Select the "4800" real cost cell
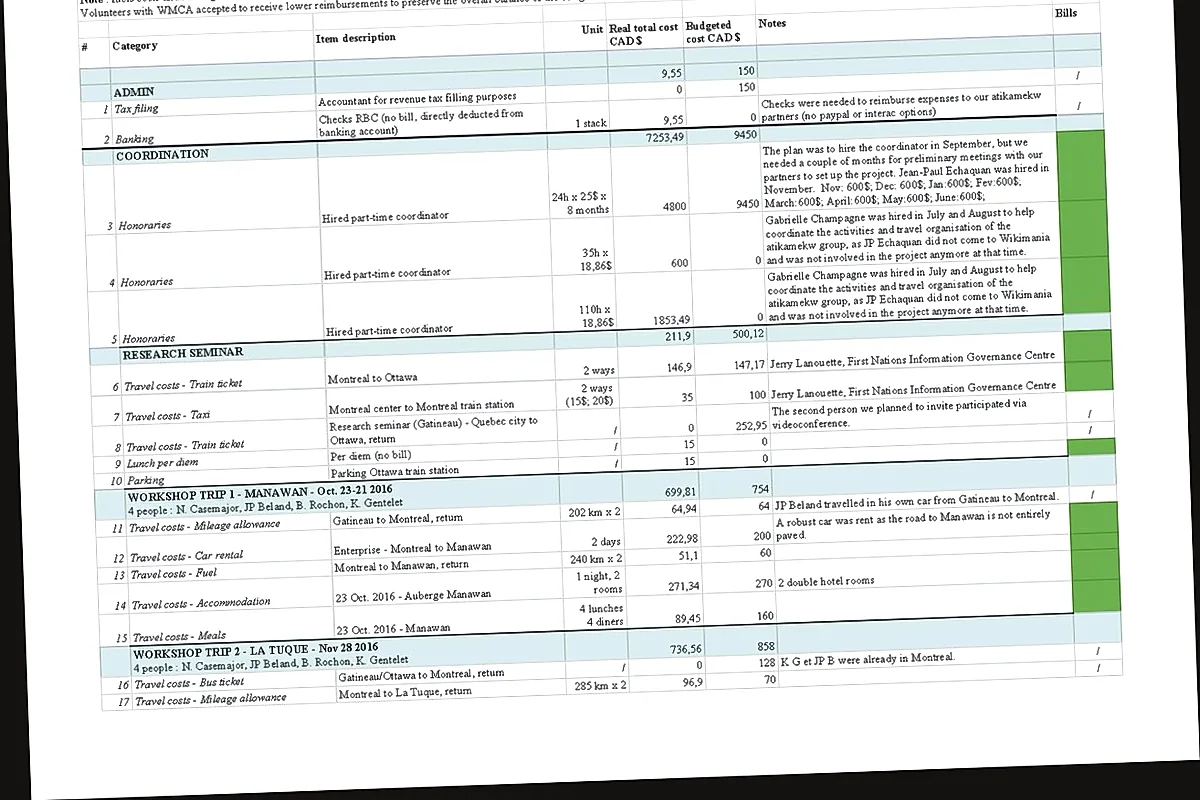Viewport: 1200px width, 800px height. (x=674, y=207)
